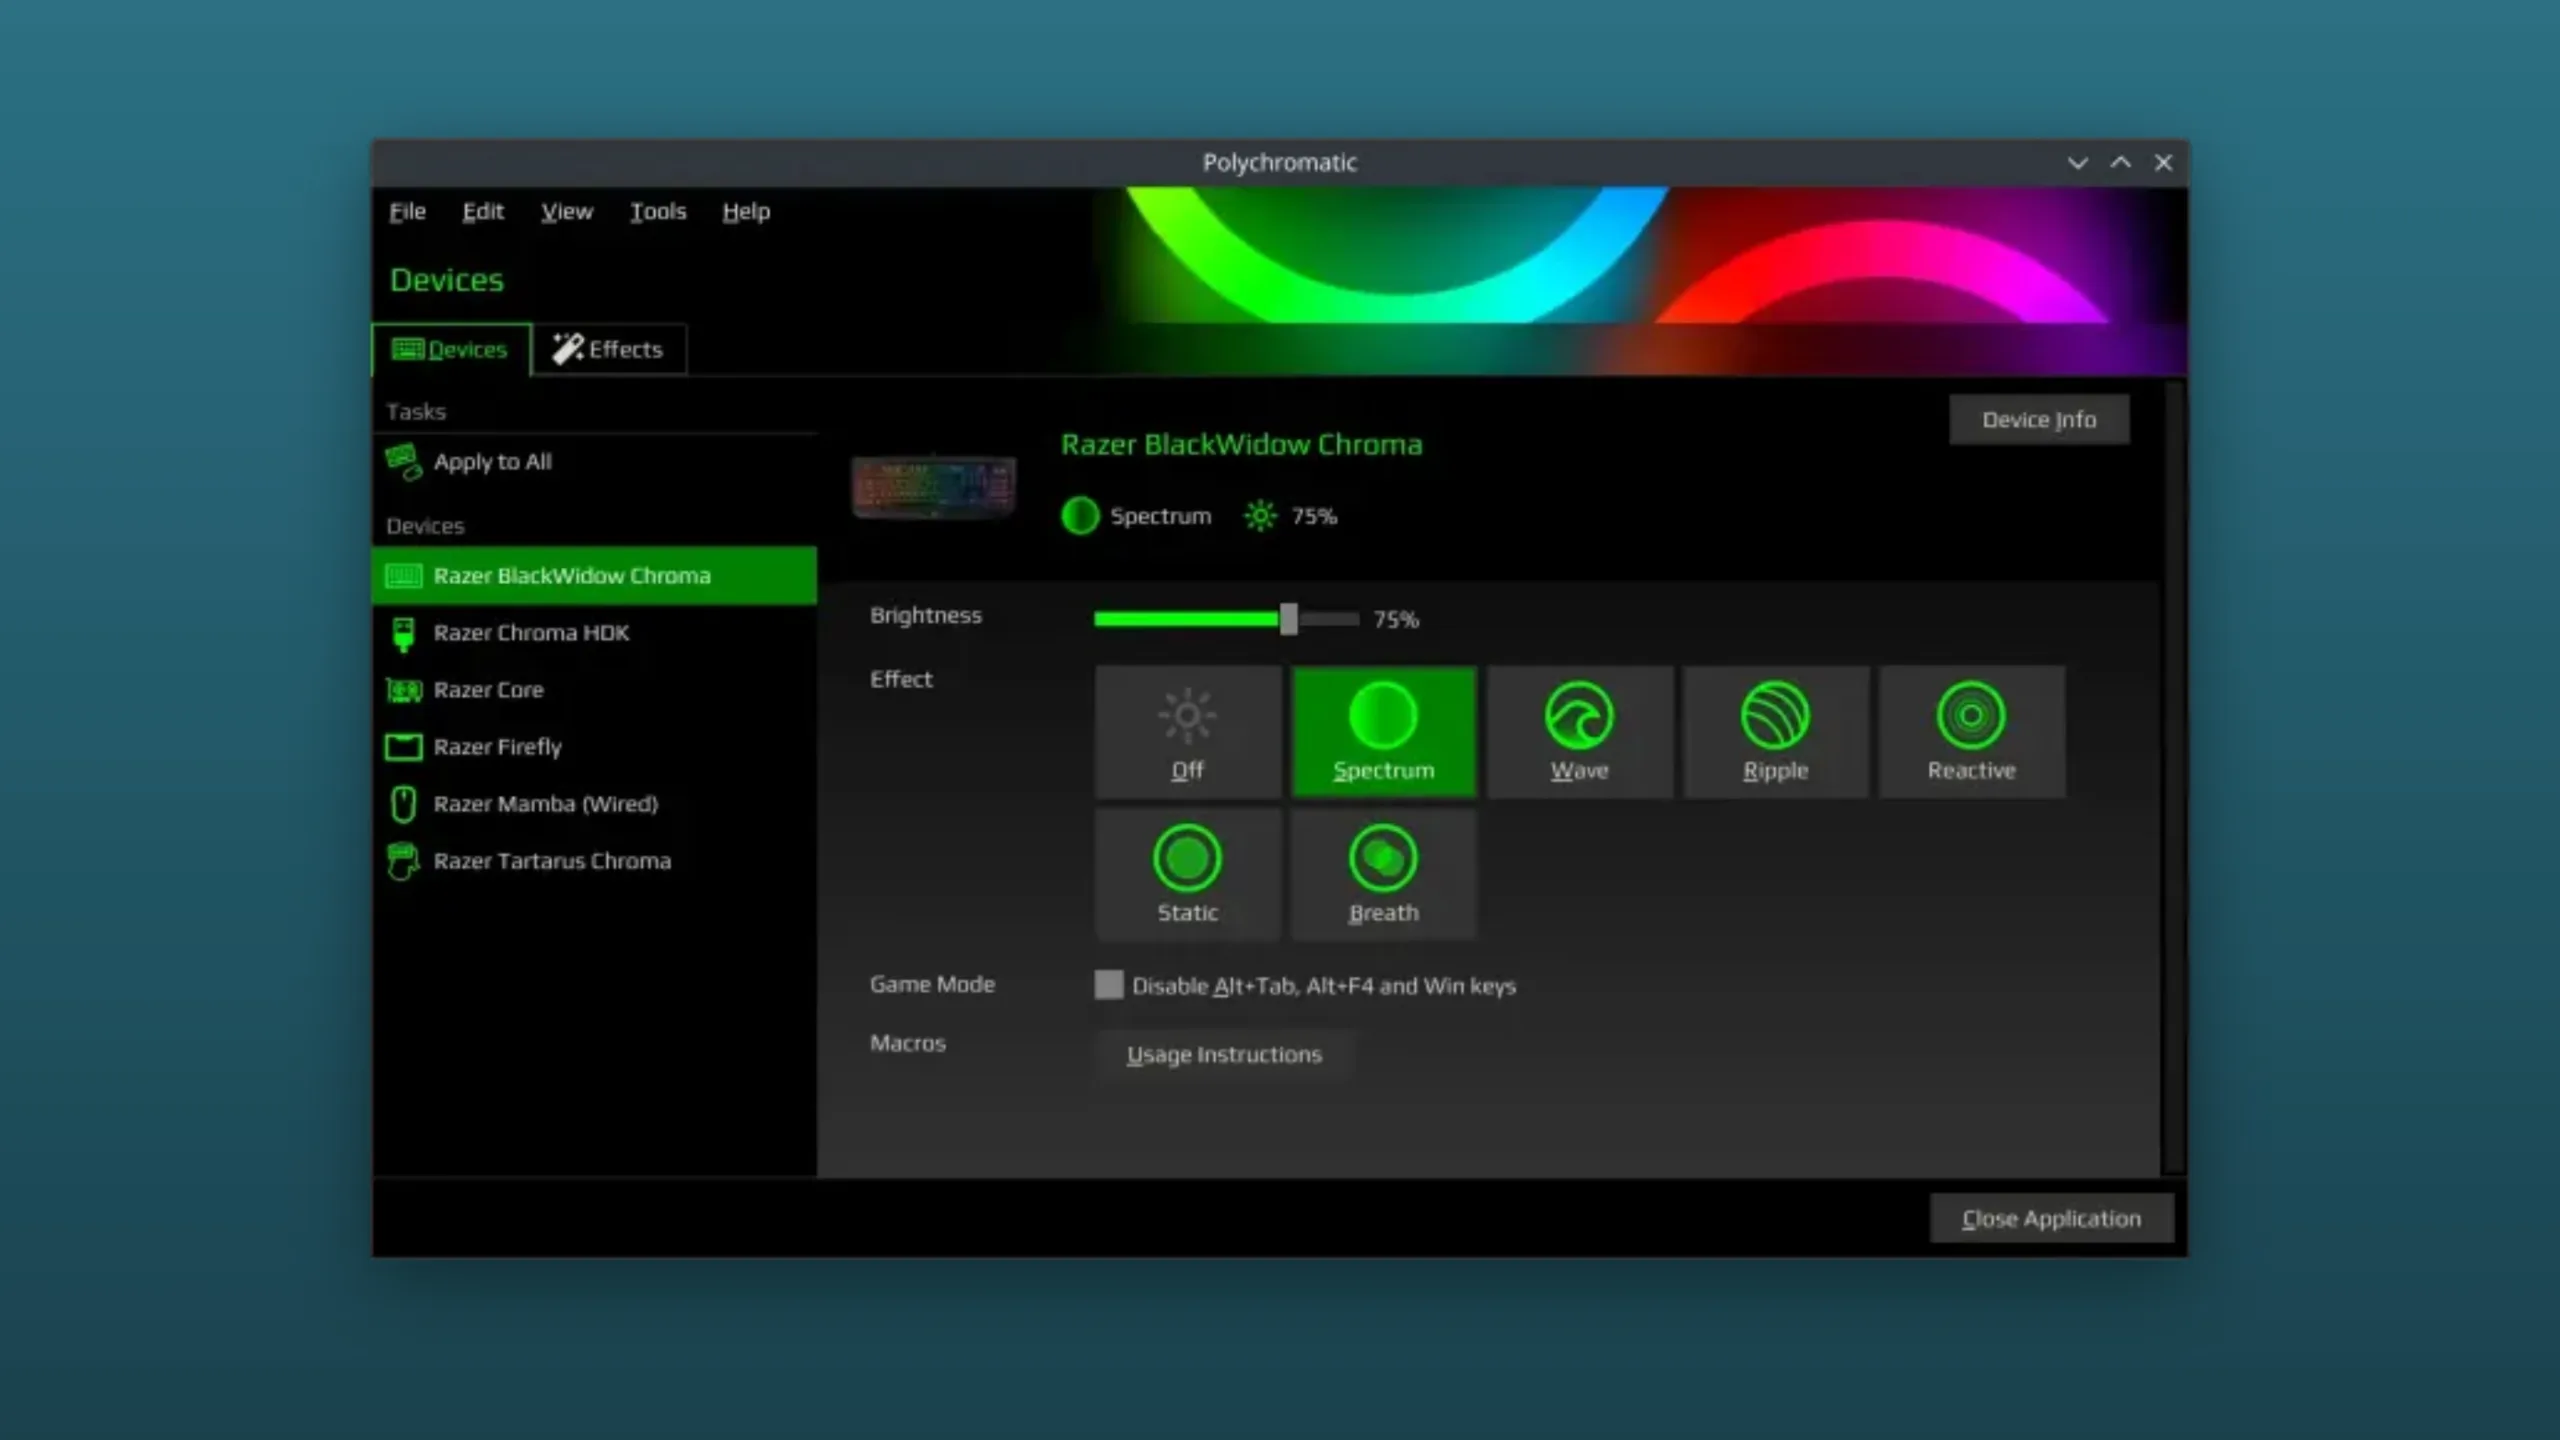Click the Razer BlackWidow Chroma heading
This screenshot has height=1440, width=2560.
coord(1241,445)
